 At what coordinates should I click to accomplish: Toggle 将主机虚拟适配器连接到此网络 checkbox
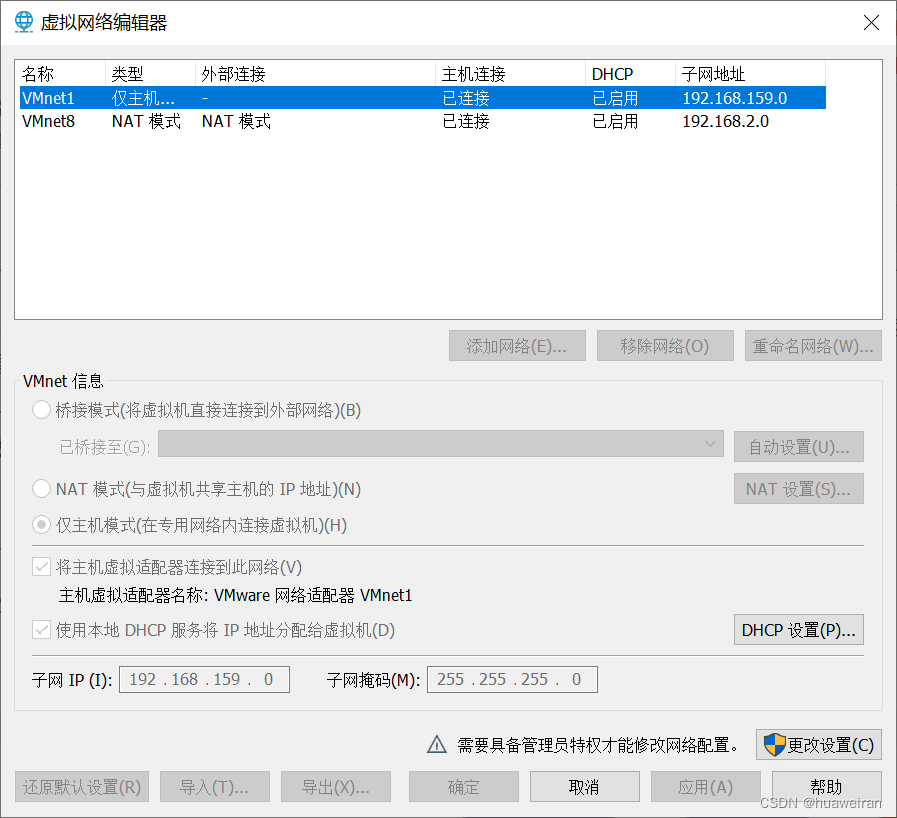point(41,567)
